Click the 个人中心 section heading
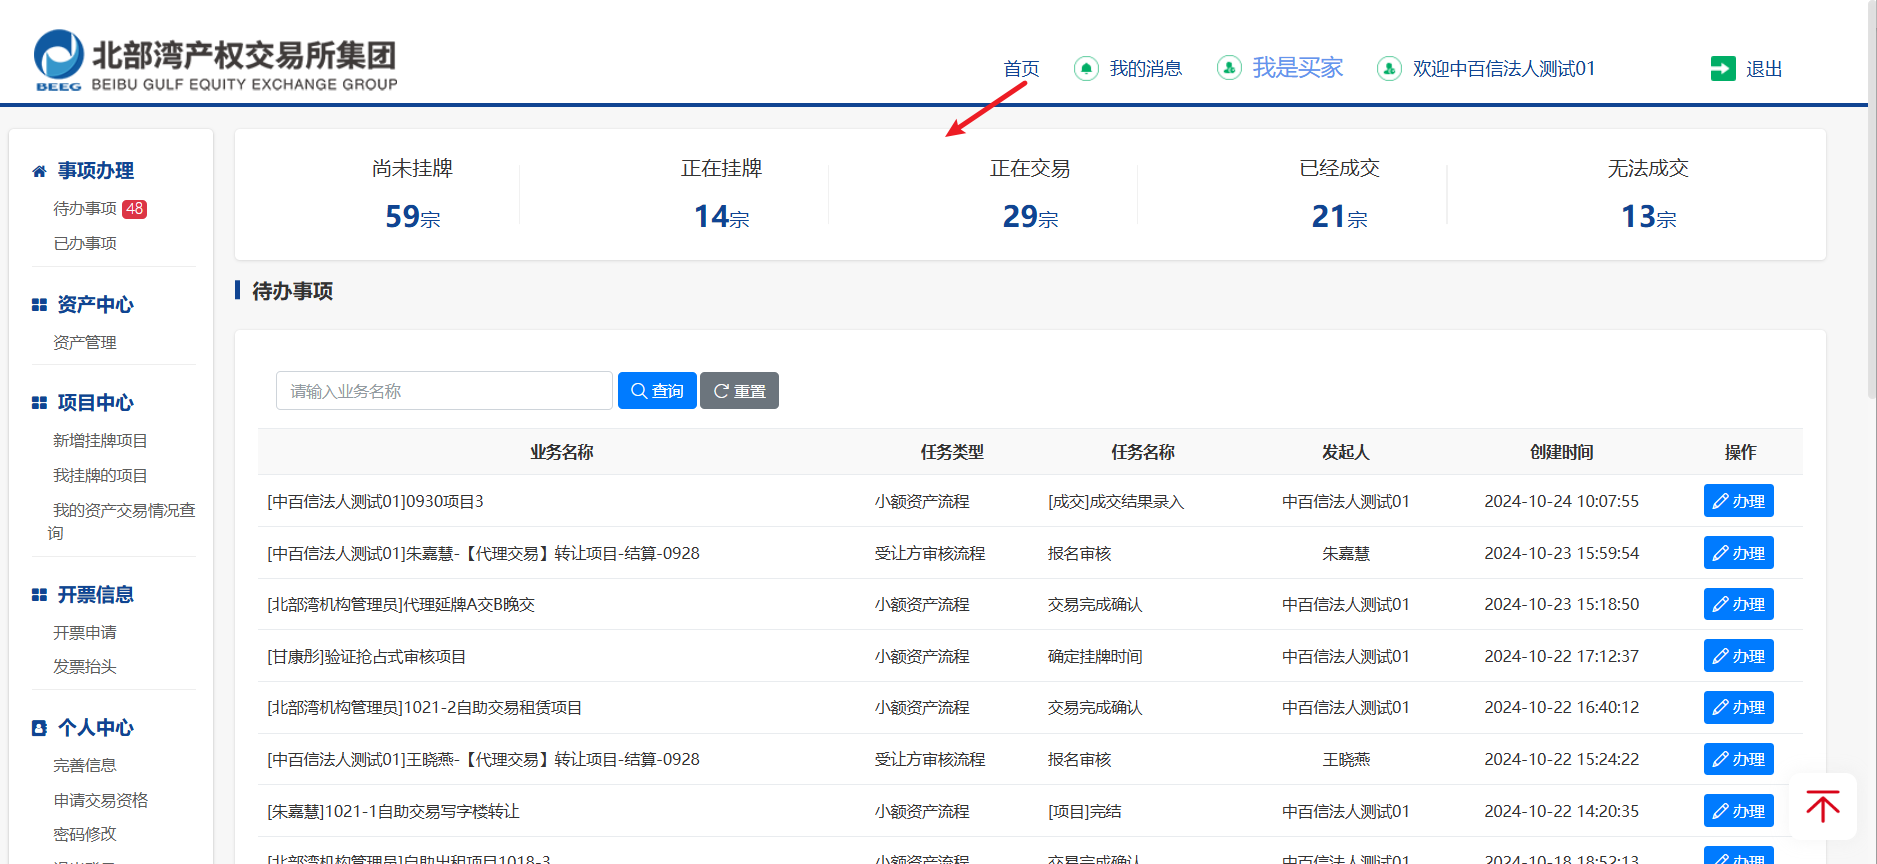The image size is (1877, 864). (x=95, y=728)
